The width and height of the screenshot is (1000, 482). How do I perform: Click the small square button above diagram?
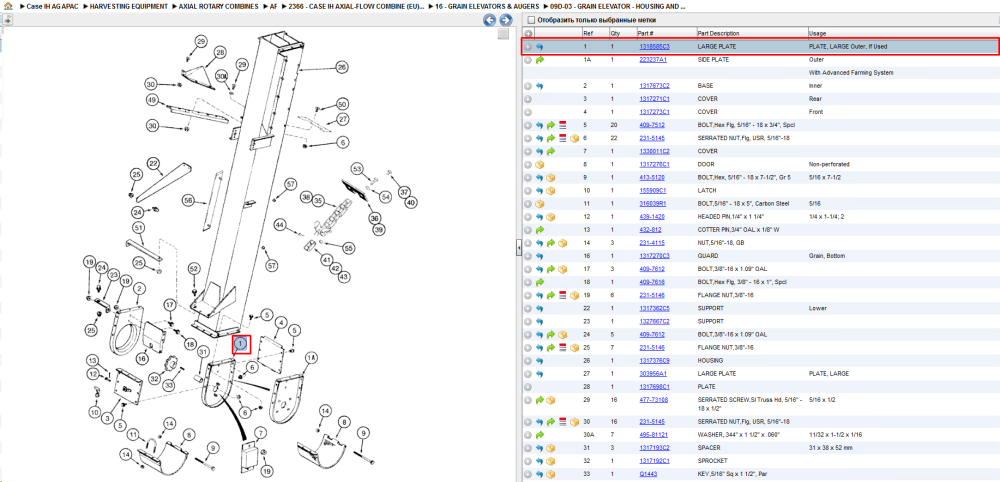coord(503,34)
